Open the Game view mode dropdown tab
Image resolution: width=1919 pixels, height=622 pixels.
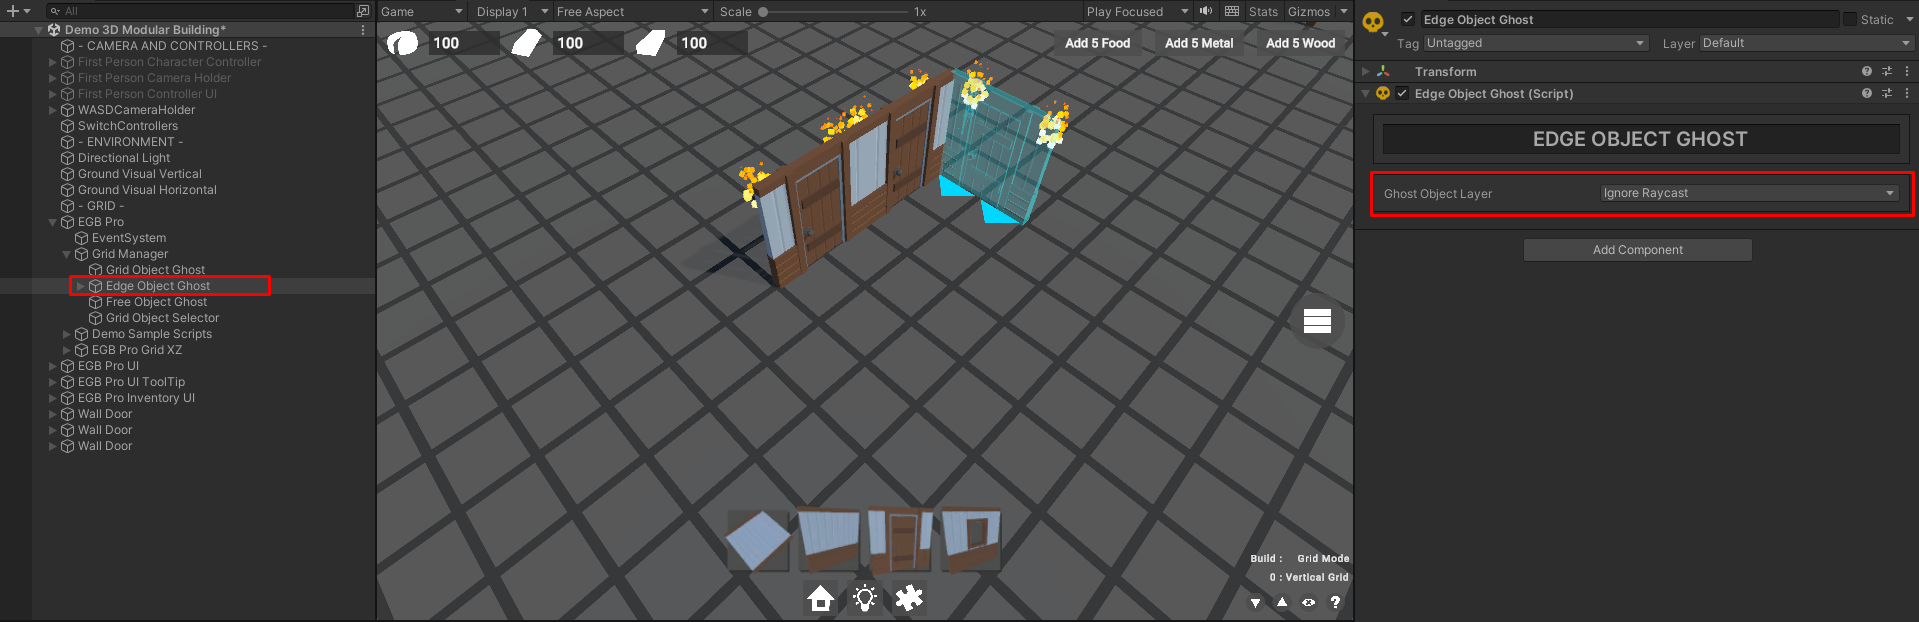click(x=421, y=12)
